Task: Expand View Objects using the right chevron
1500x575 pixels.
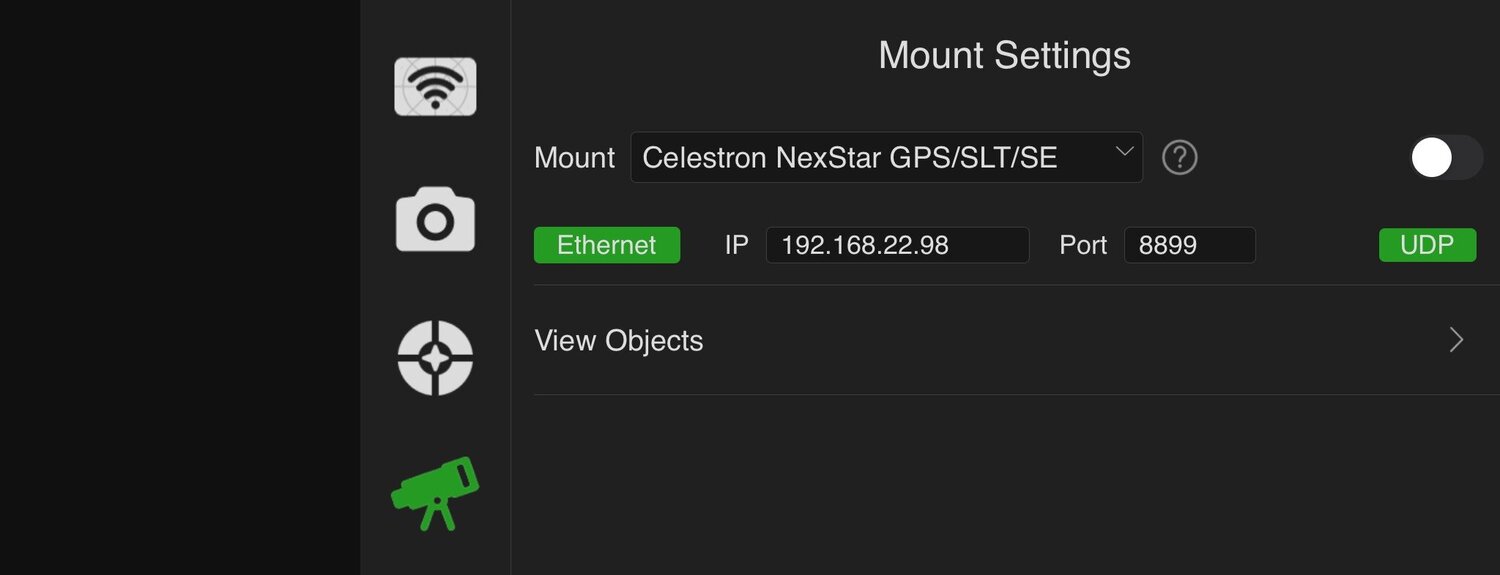Action: point(1456,341)
